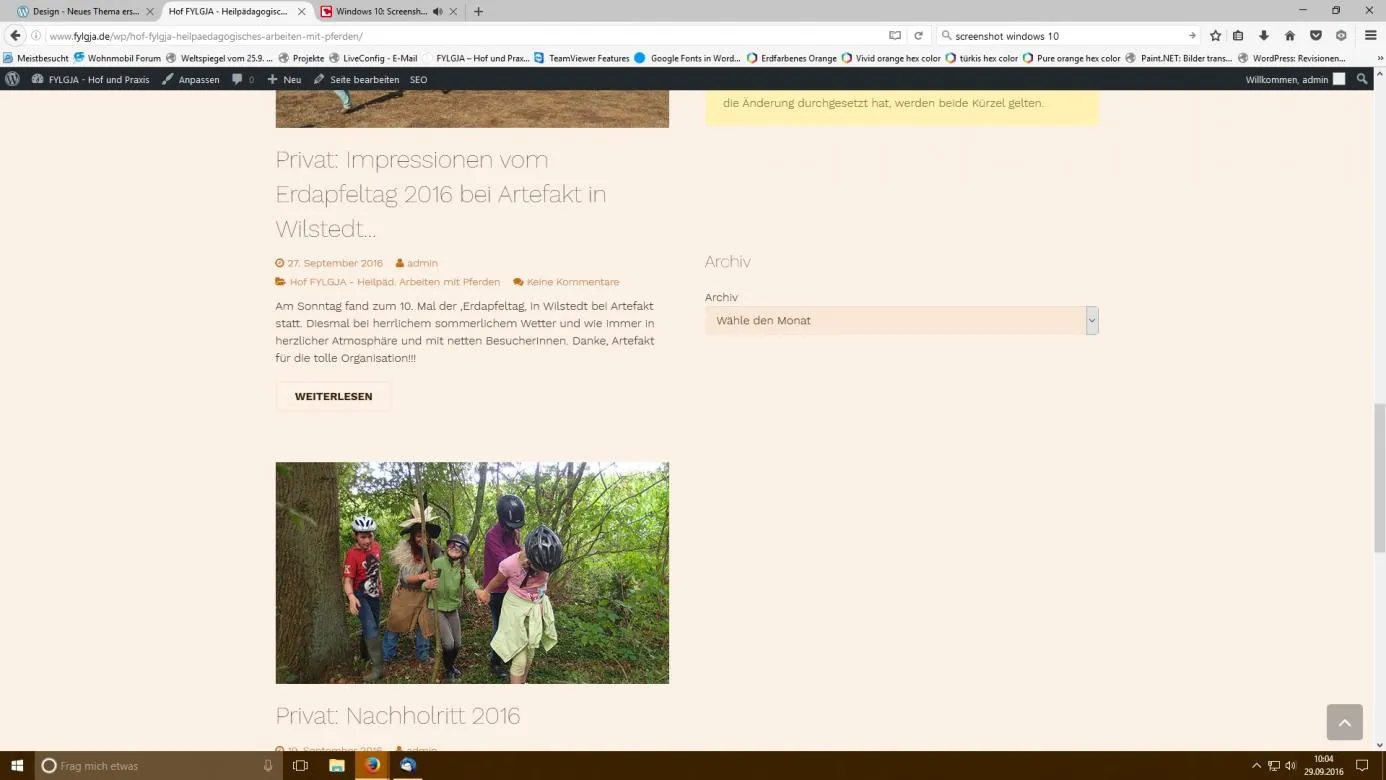Viewport: 1386px width, 780px height.
Task: Open the Firefox downloads arrow
Action: click(1264, 36)
